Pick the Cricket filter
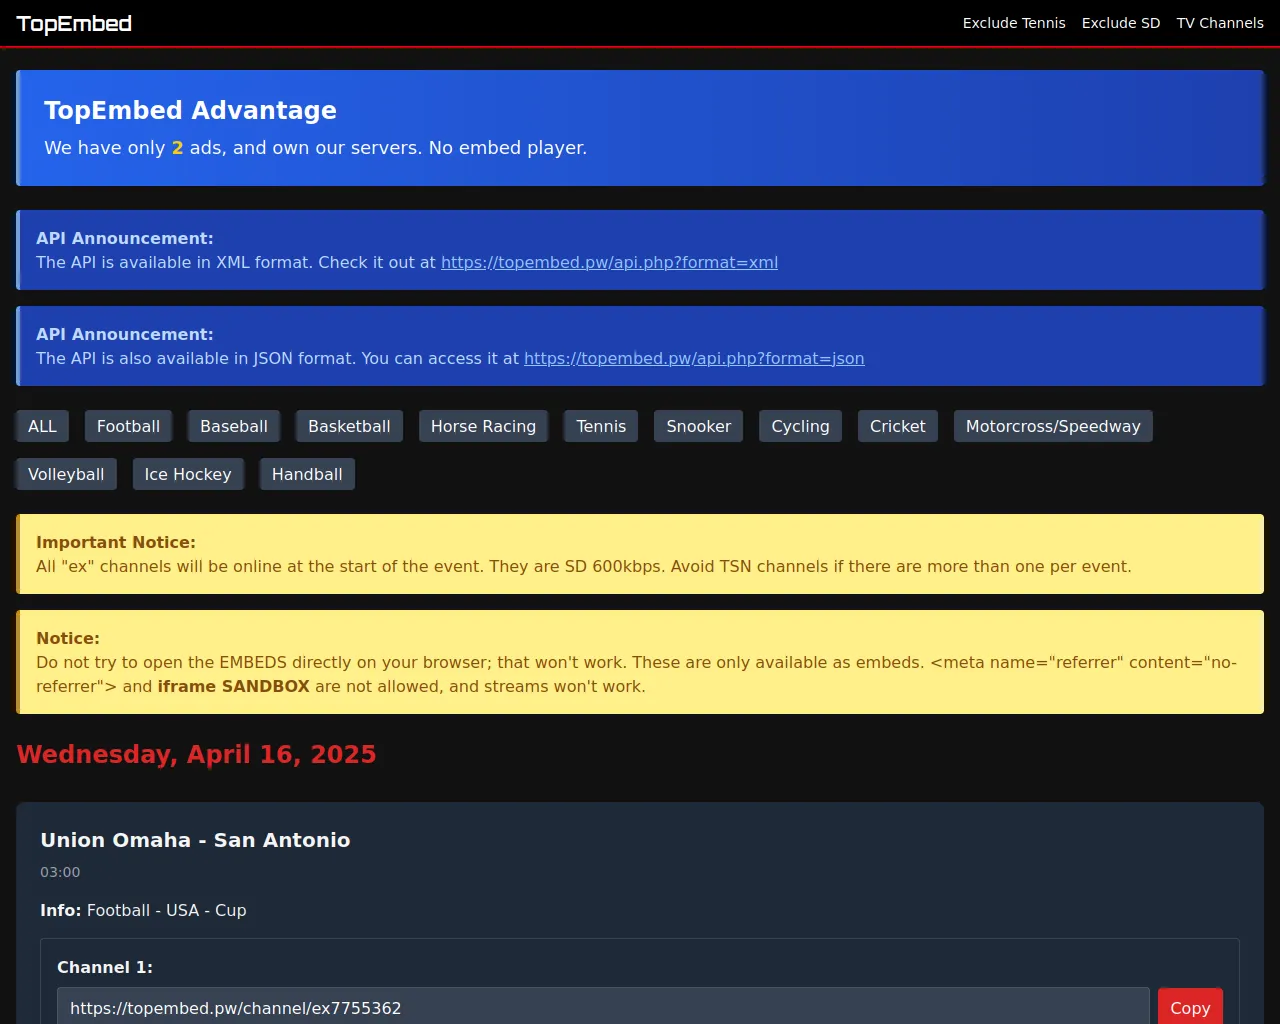The height and width of the screenshot is (1024, 1280). pos(897,426)
